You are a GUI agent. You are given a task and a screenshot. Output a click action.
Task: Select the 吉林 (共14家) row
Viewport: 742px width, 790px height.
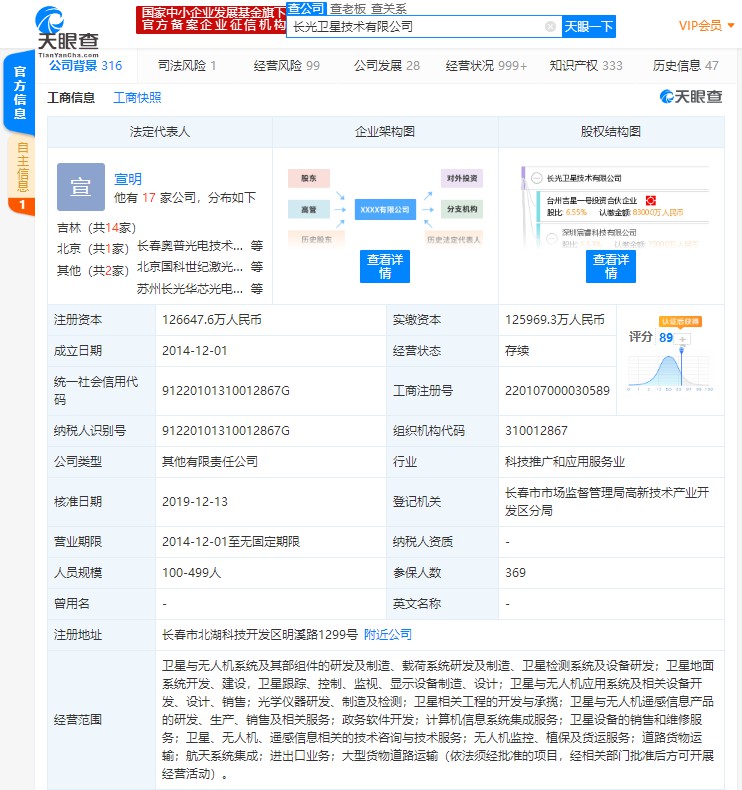pos(96,228)
